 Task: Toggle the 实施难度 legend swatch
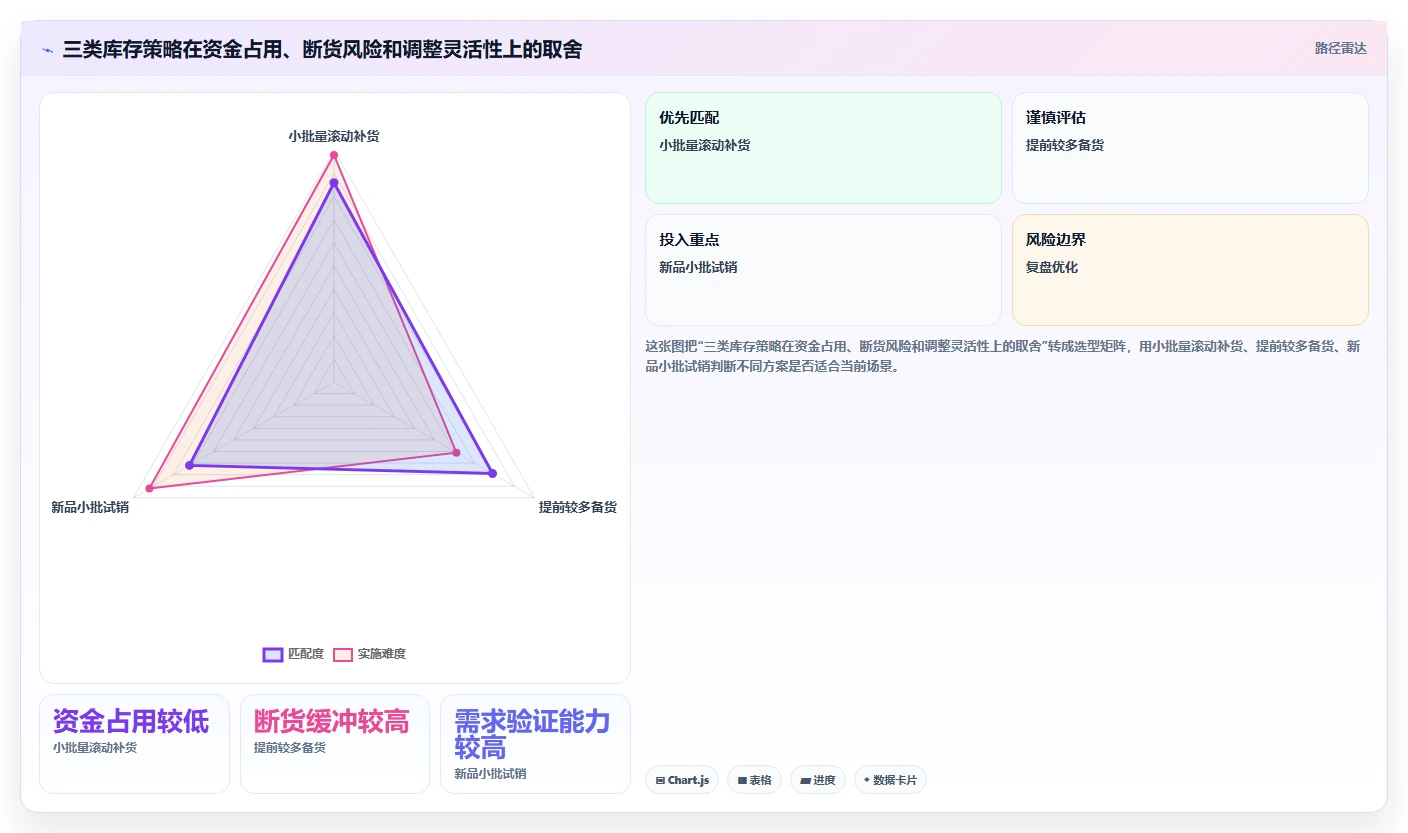pos(343,654)
